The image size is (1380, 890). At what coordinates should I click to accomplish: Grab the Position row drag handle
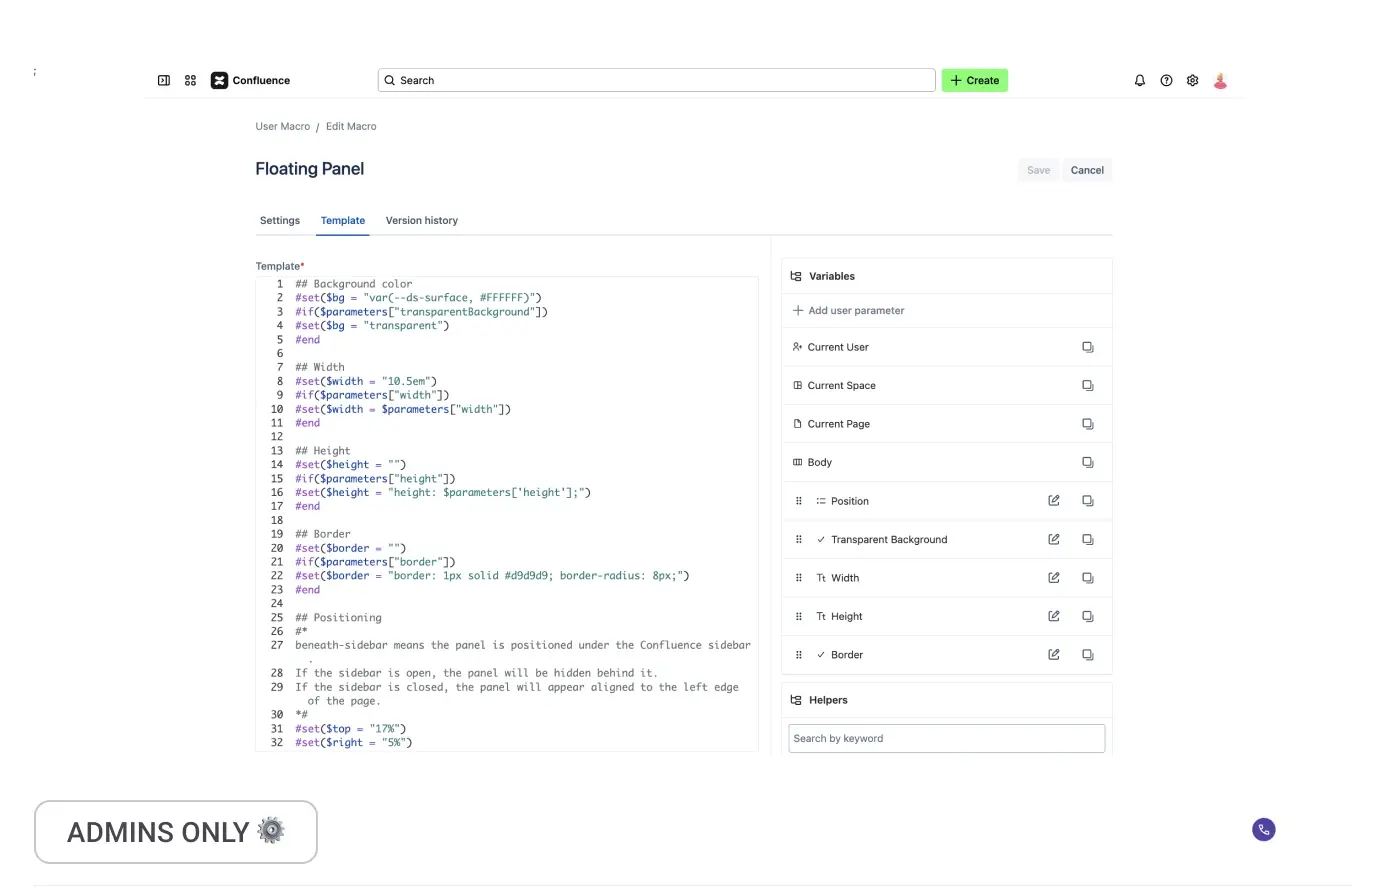(x=798, y=501)
